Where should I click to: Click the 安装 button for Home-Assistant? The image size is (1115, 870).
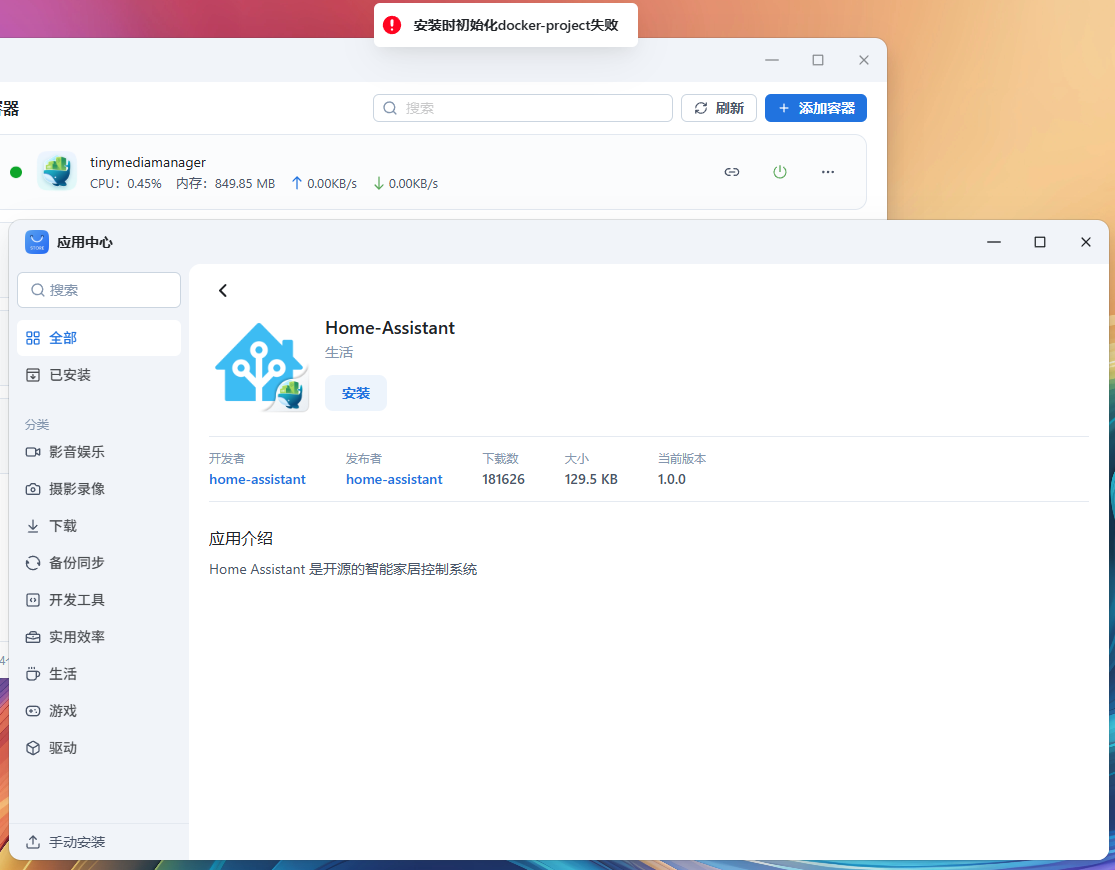tap(356, 393)
